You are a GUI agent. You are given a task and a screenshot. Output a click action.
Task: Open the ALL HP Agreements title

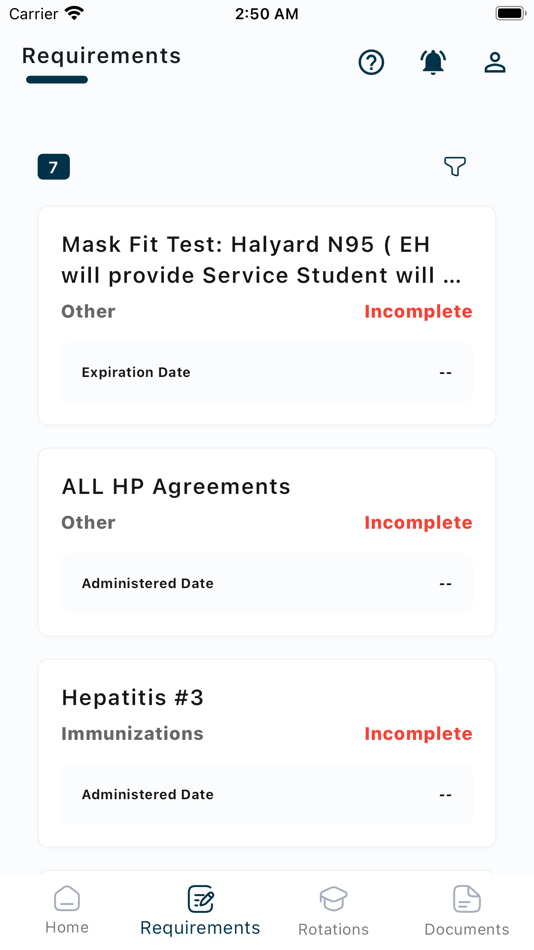tap(176, 487)
